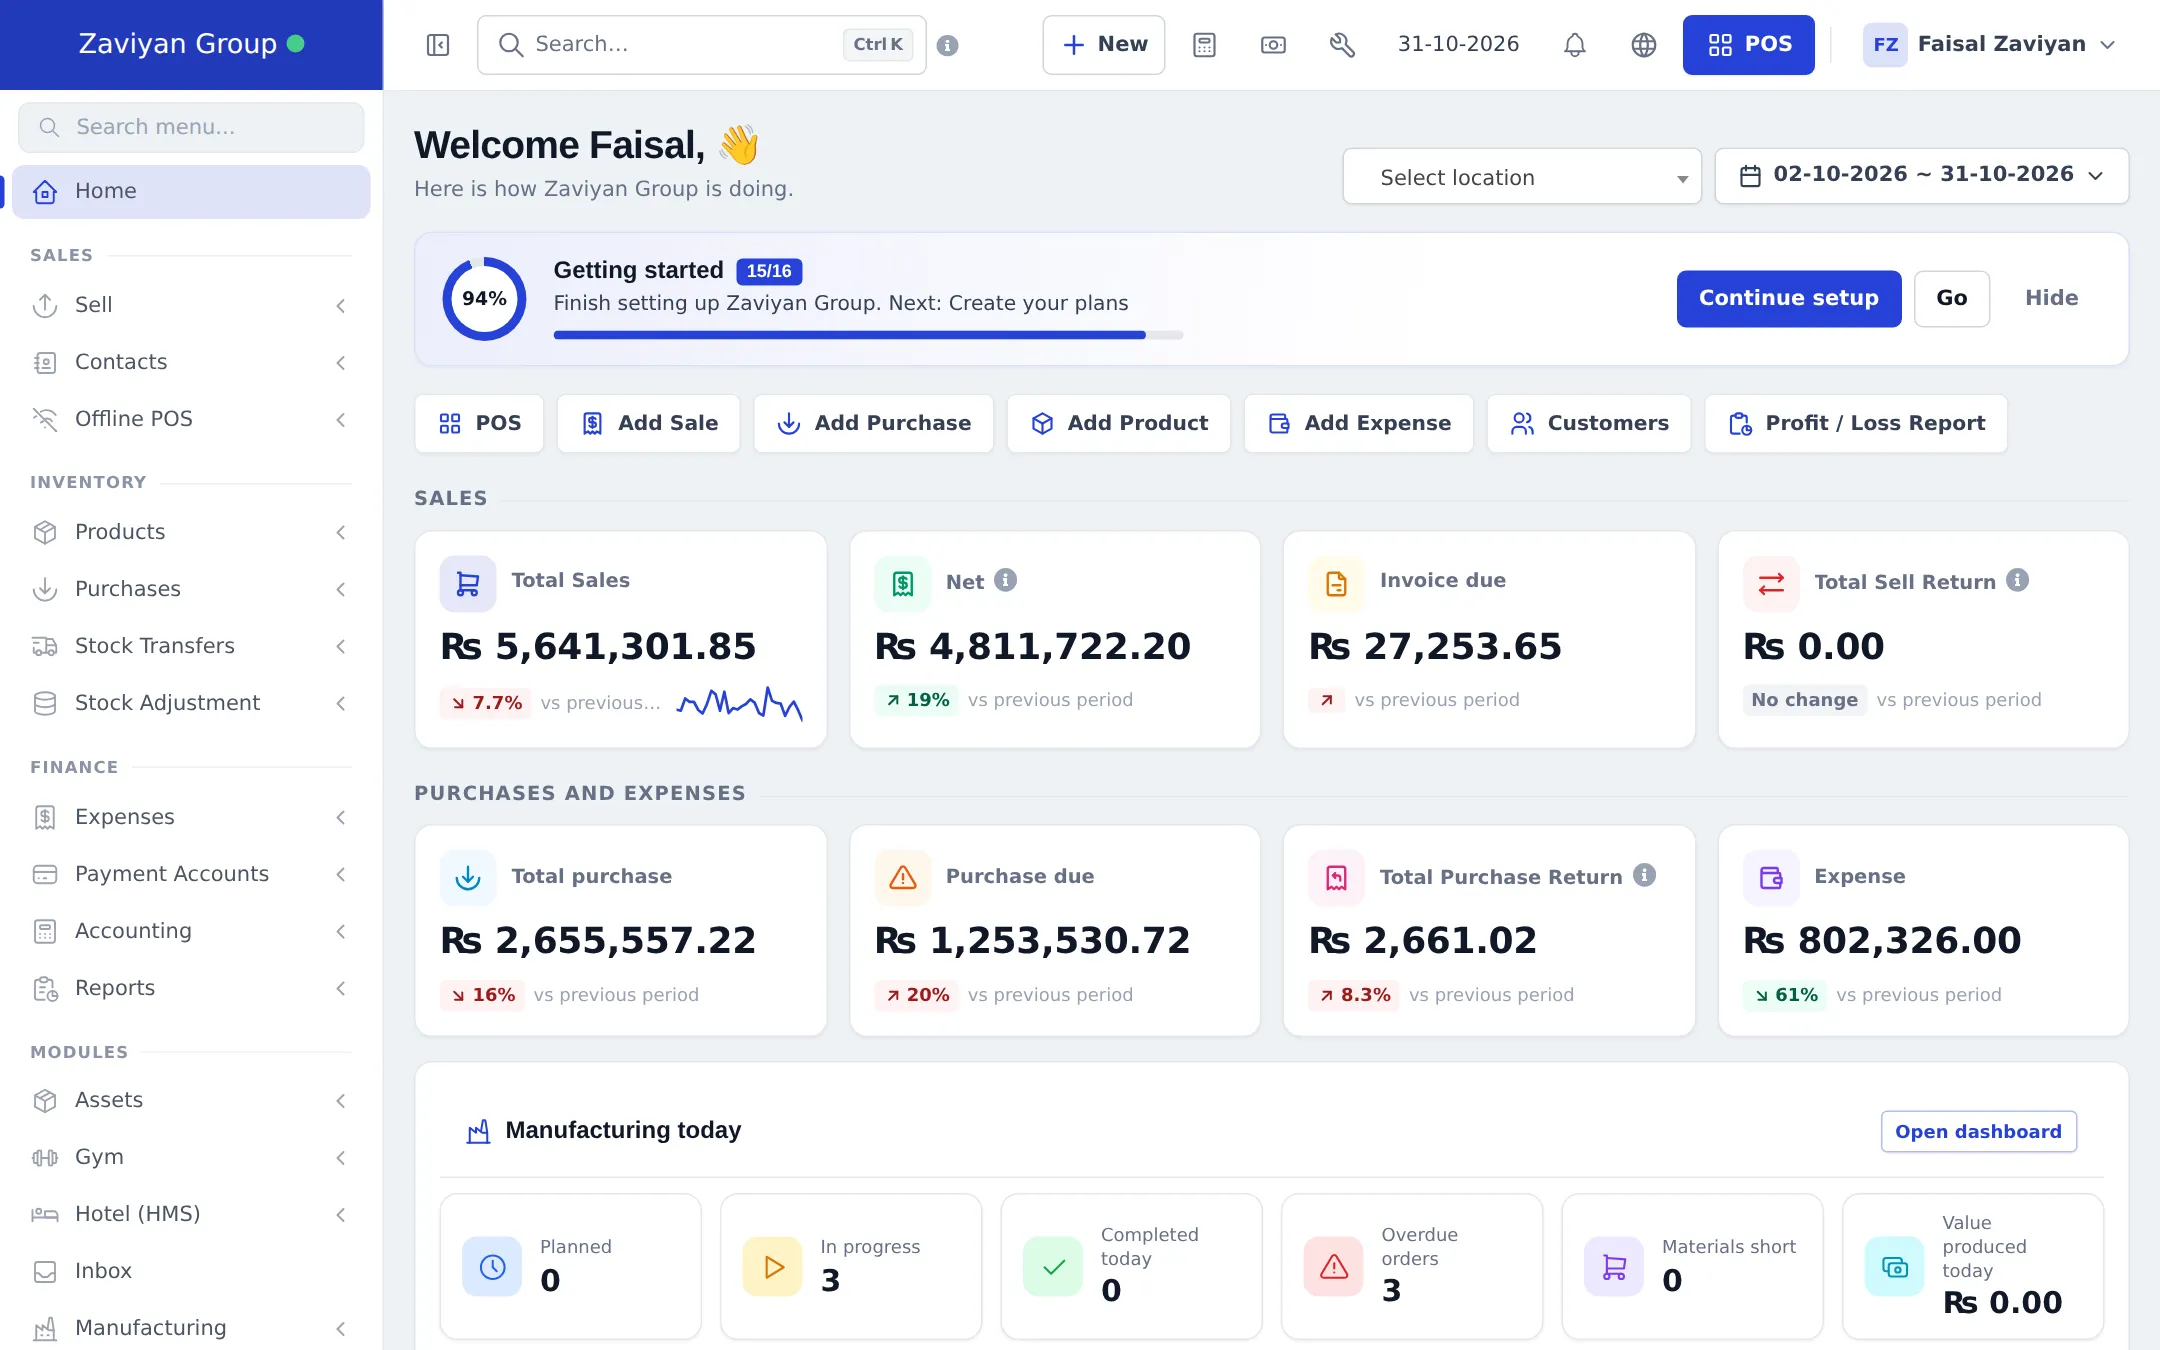Click the 94% circular setup progress ring
Viewport: 2160px width, 1350px height.
[x=484, y=299]
